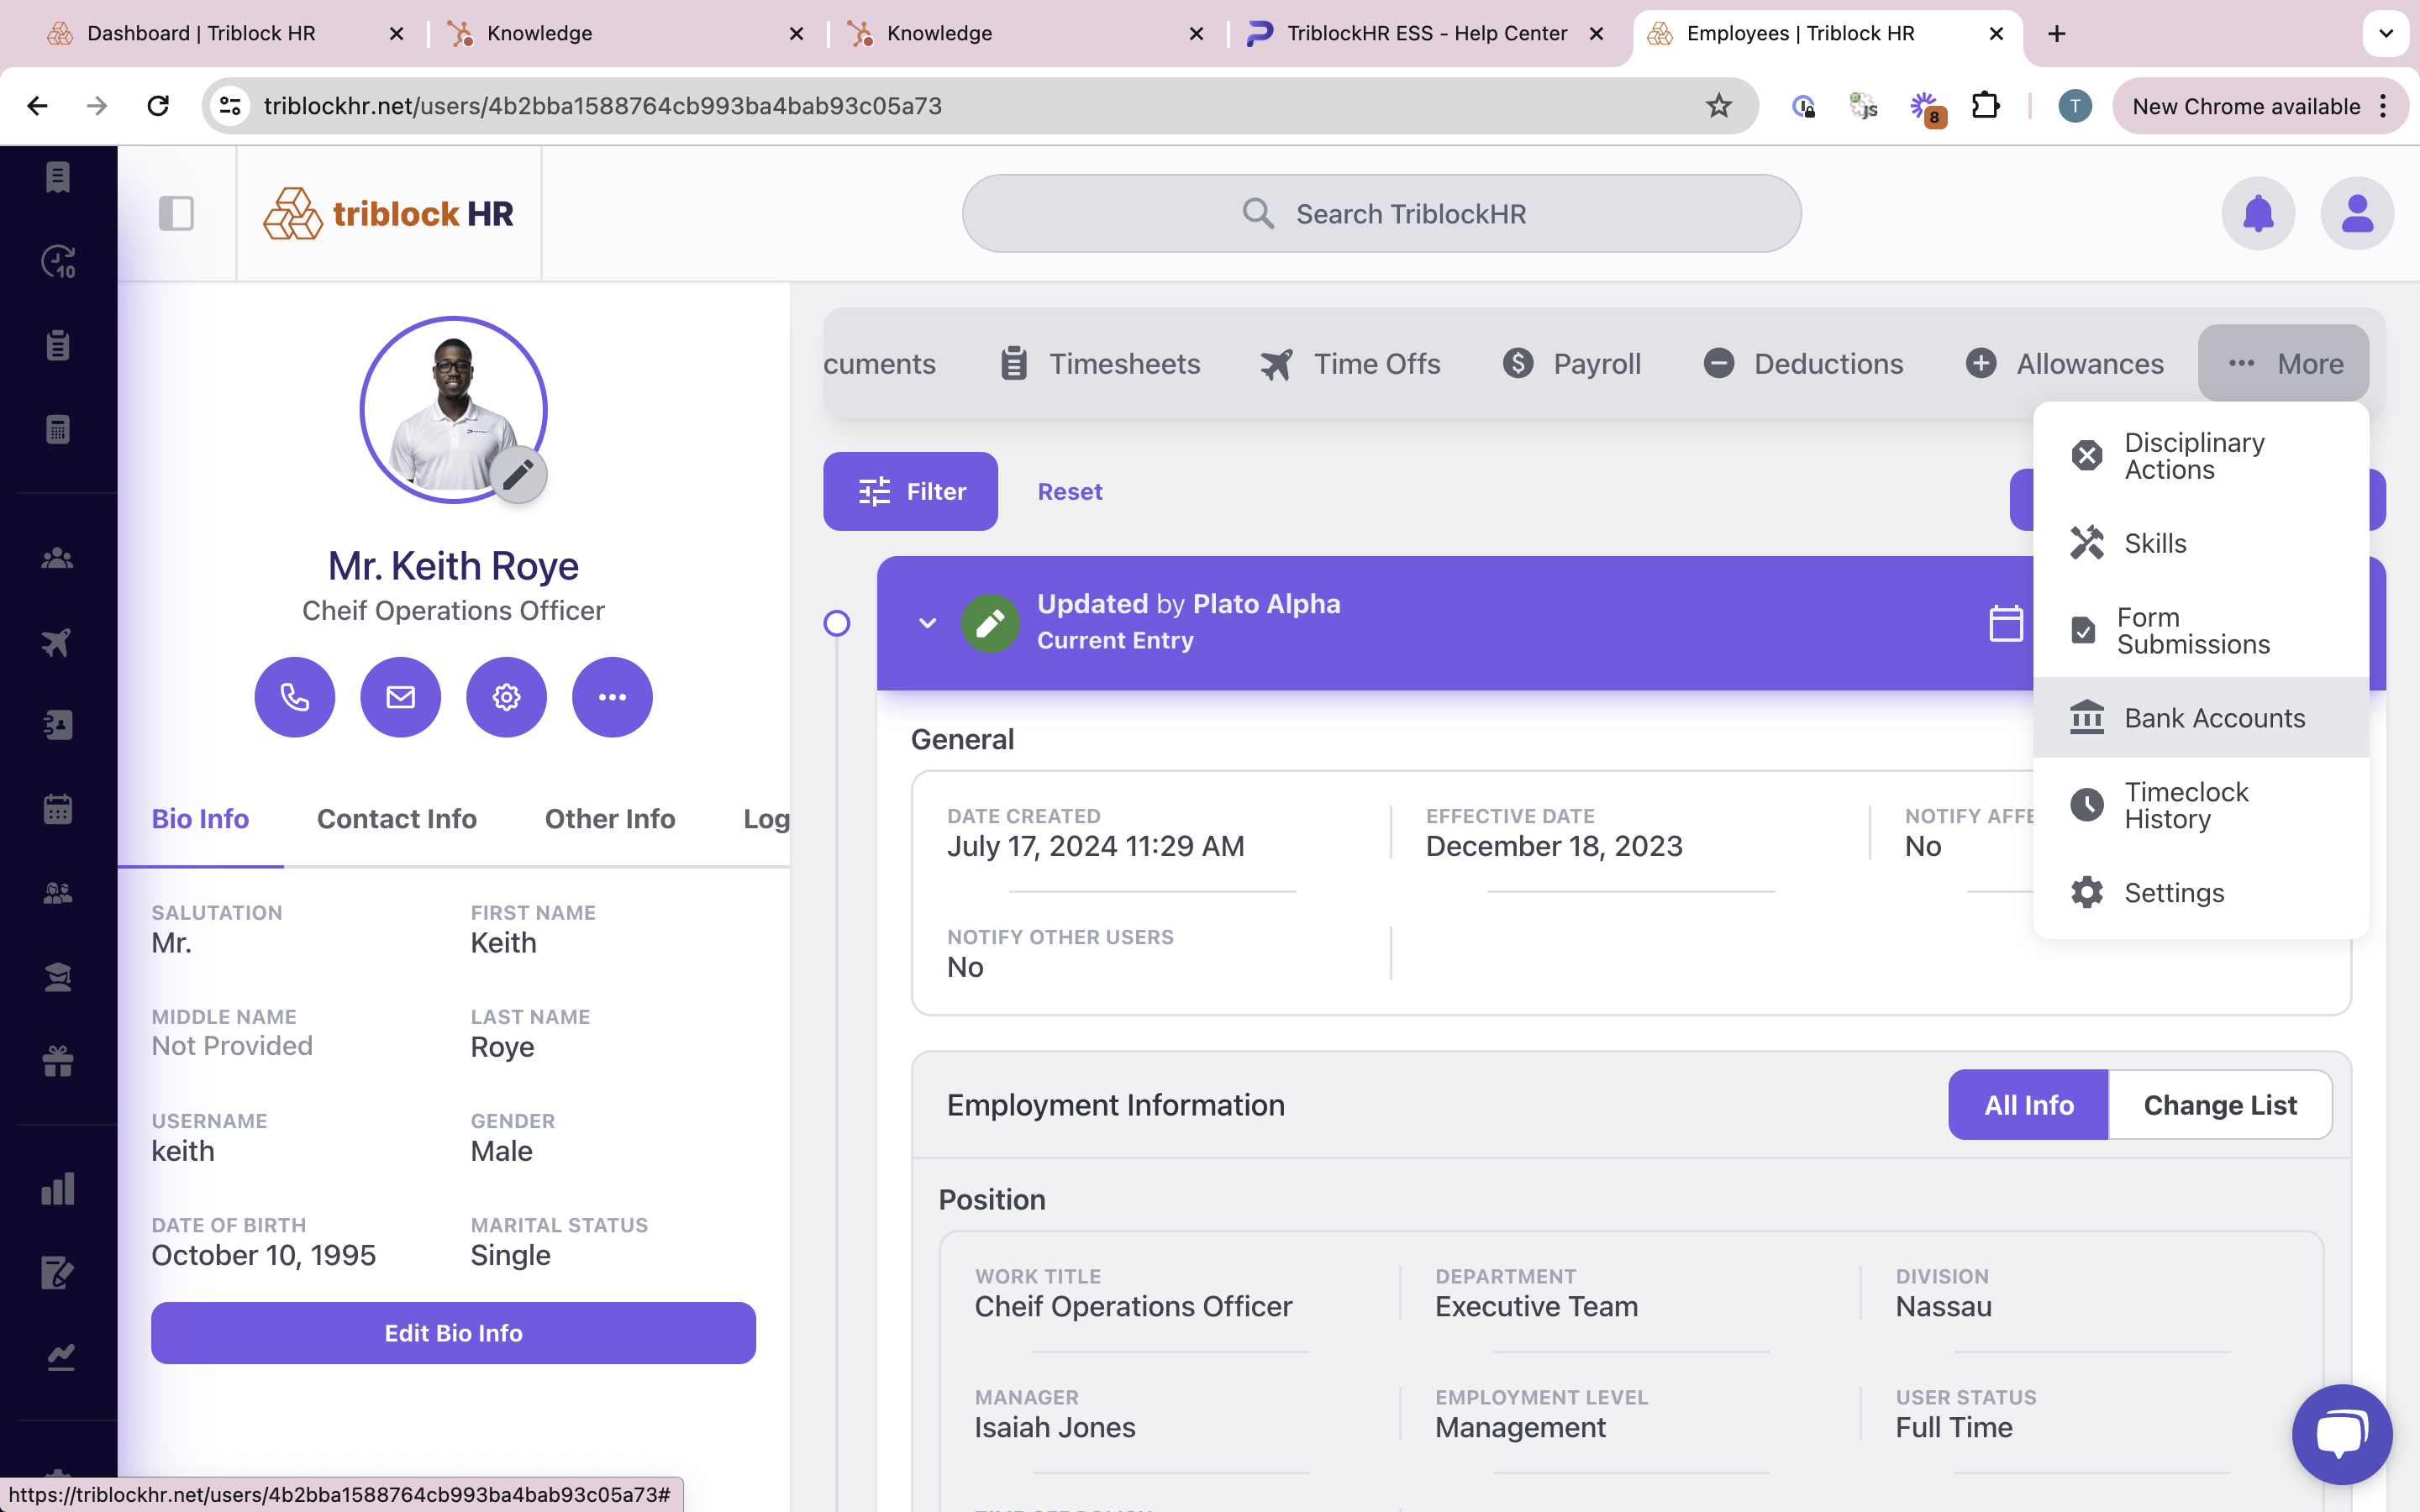Select Settings from the More menu

tap(2201, 893)
